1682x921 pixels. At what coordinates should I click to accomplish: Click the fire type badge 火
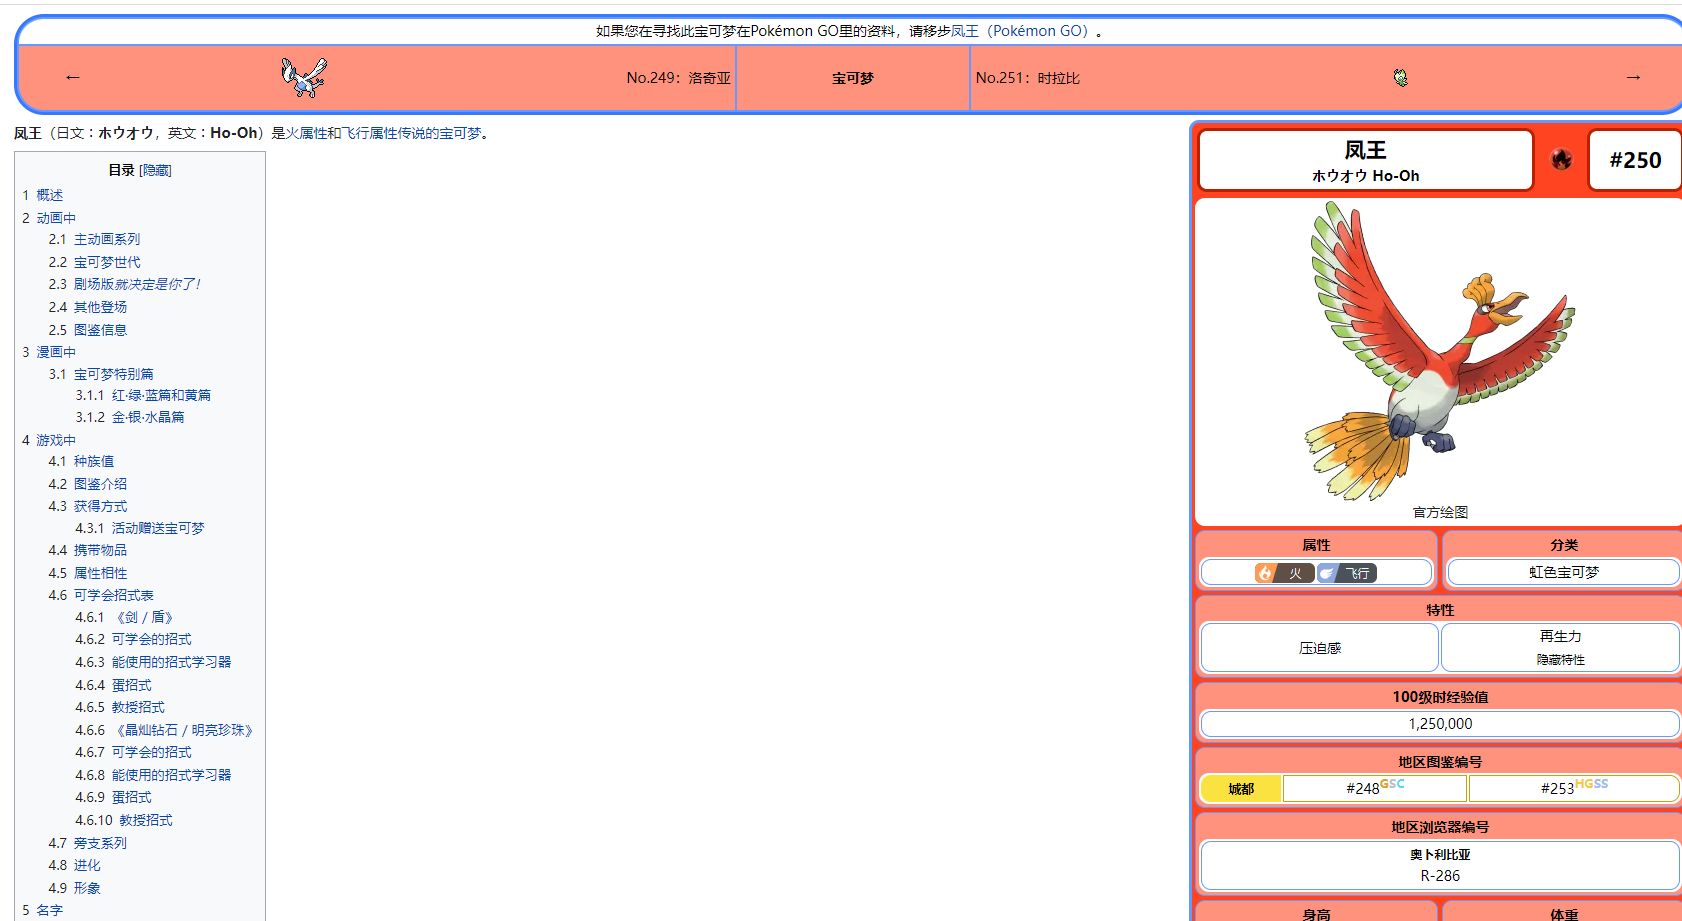[1285, 573]
